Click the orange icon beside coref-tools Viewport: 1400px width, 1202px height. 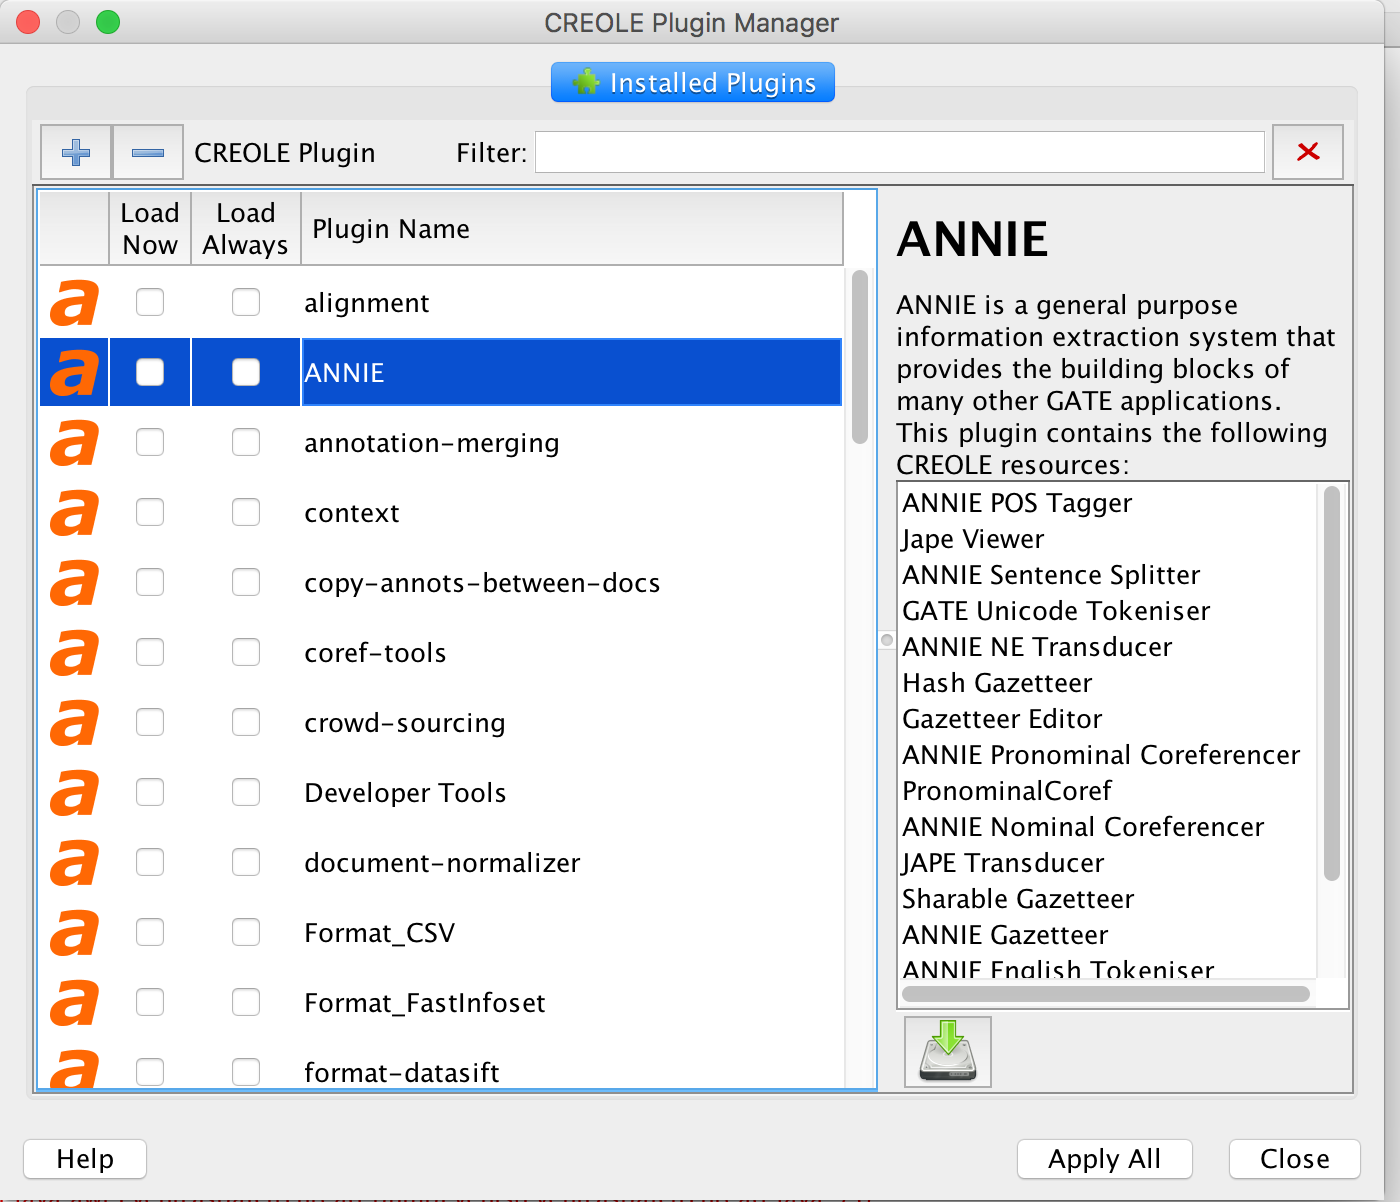pyautogui.click(x=75, y=653)
